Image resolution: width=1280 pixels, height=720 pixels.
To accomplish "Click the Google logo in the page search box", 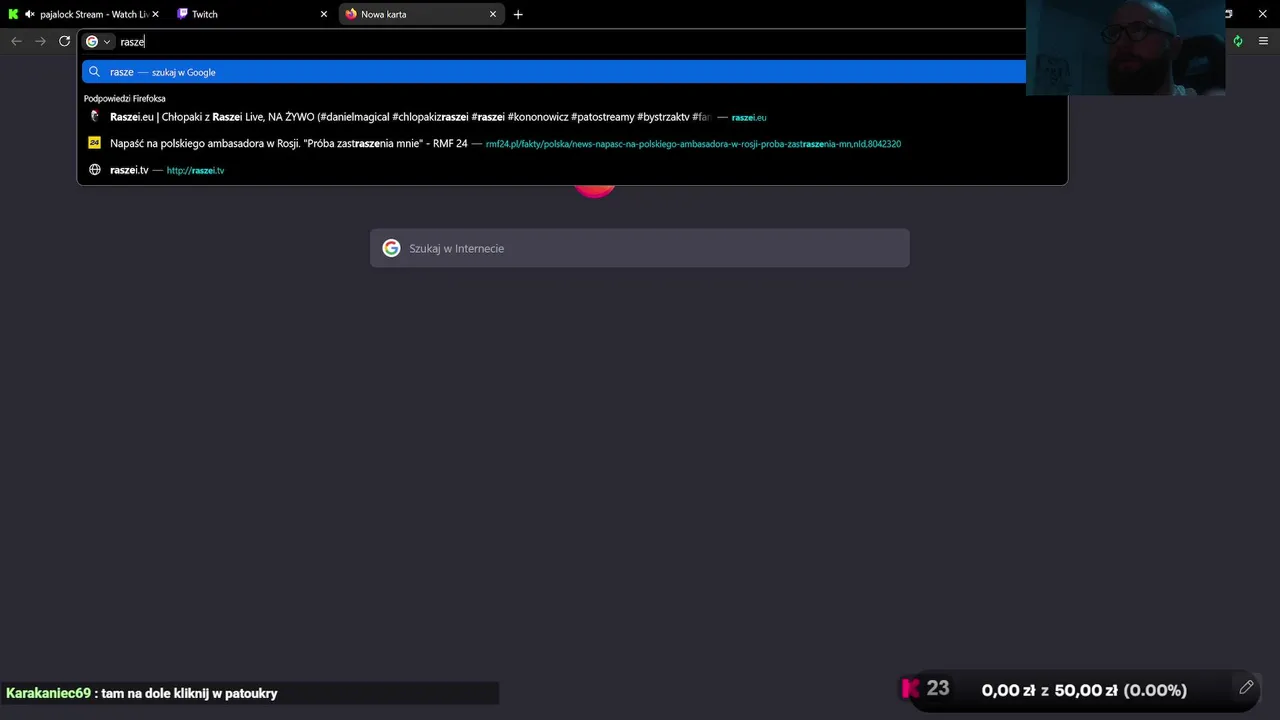I will click(392, 248).
